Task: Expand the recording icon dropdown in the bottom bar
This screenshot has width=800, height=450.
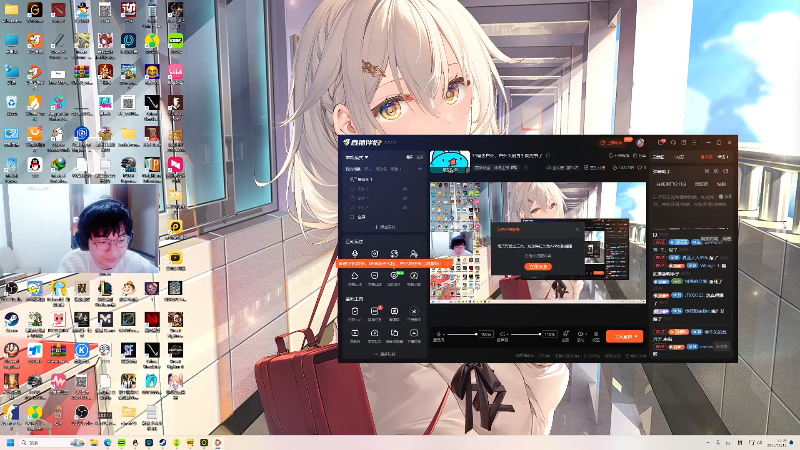Action: click(x=586, y=334)
